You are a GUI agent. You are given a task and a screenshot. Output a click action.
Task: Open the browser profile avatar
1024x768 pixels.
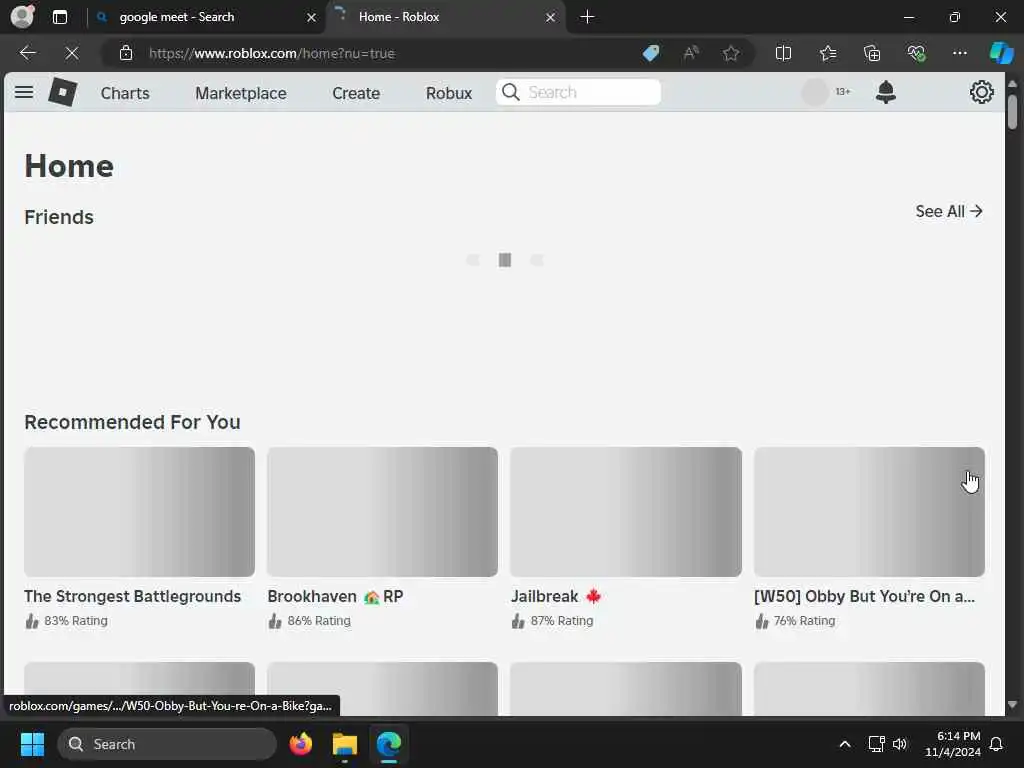click(x=22, y=16)
